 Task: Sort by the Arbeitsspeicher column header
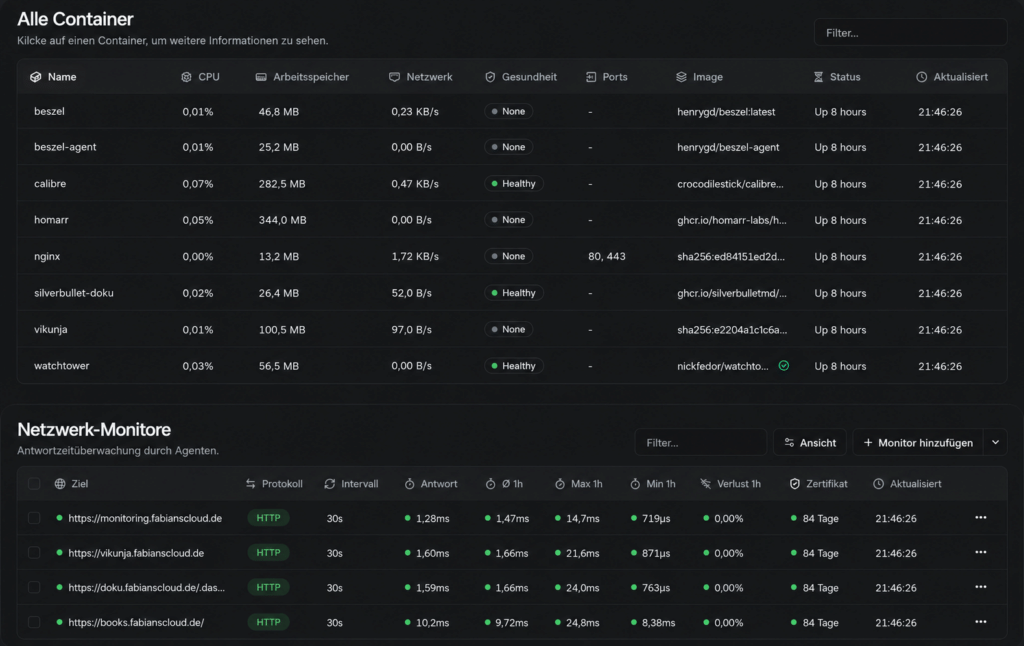click(x=302, y=77)
